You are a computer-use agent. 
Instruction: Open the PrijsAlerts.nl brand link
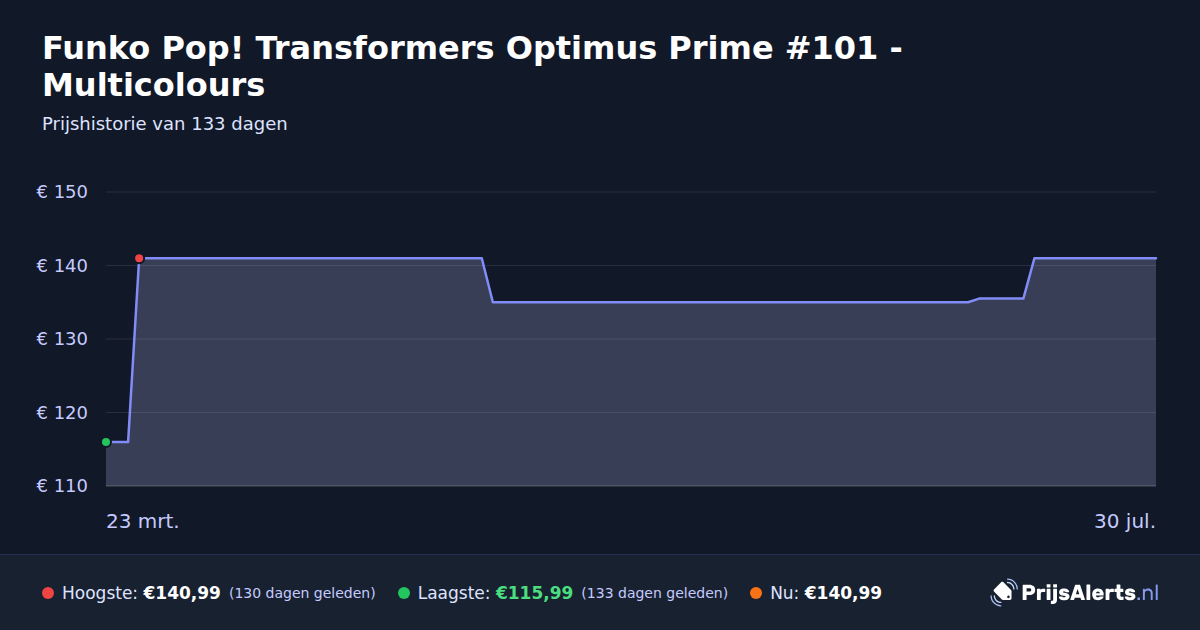1075,593
